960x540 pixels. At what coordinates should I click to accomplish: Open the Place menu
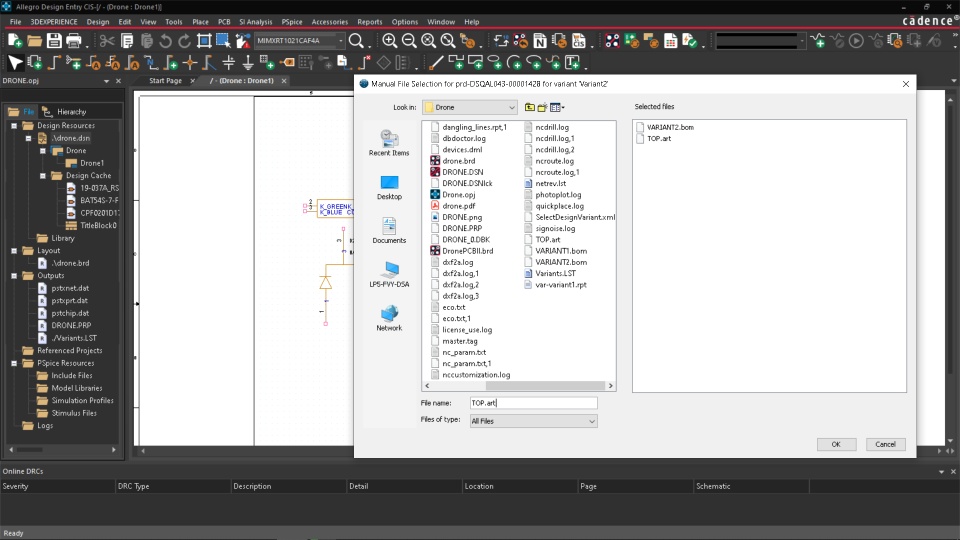click(x=200, y=21)
